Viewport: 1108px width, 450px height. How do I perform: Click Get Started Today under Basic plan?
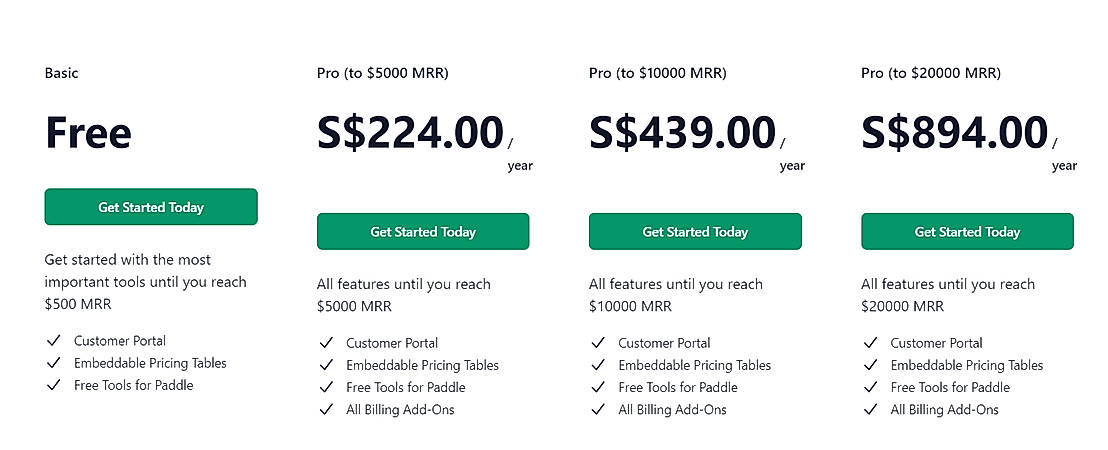pos(151,207)
